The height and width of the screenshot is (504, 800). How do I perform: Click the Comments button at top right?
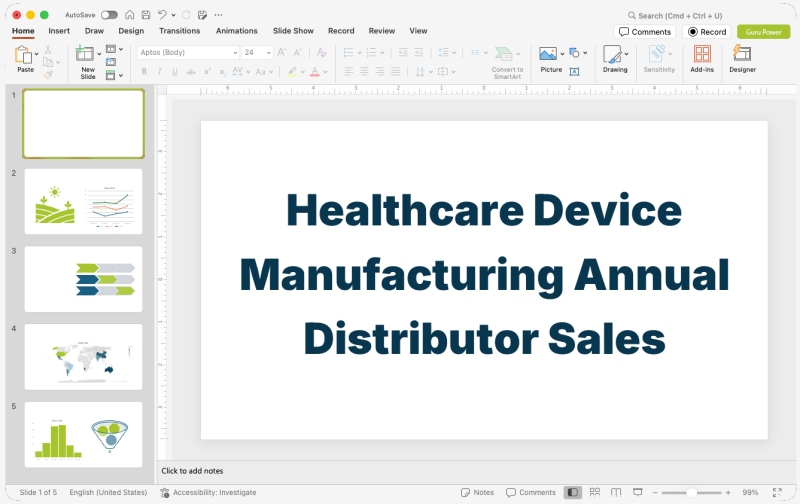pos(644,32)
